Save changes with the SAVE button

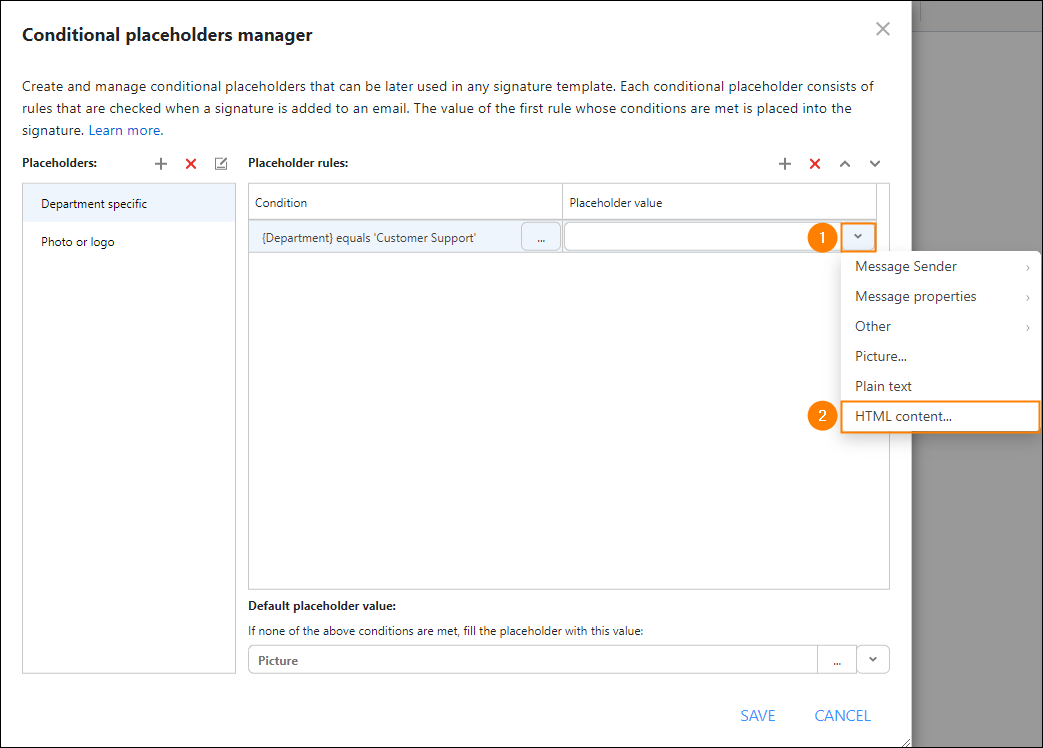[x=757, y=715]
